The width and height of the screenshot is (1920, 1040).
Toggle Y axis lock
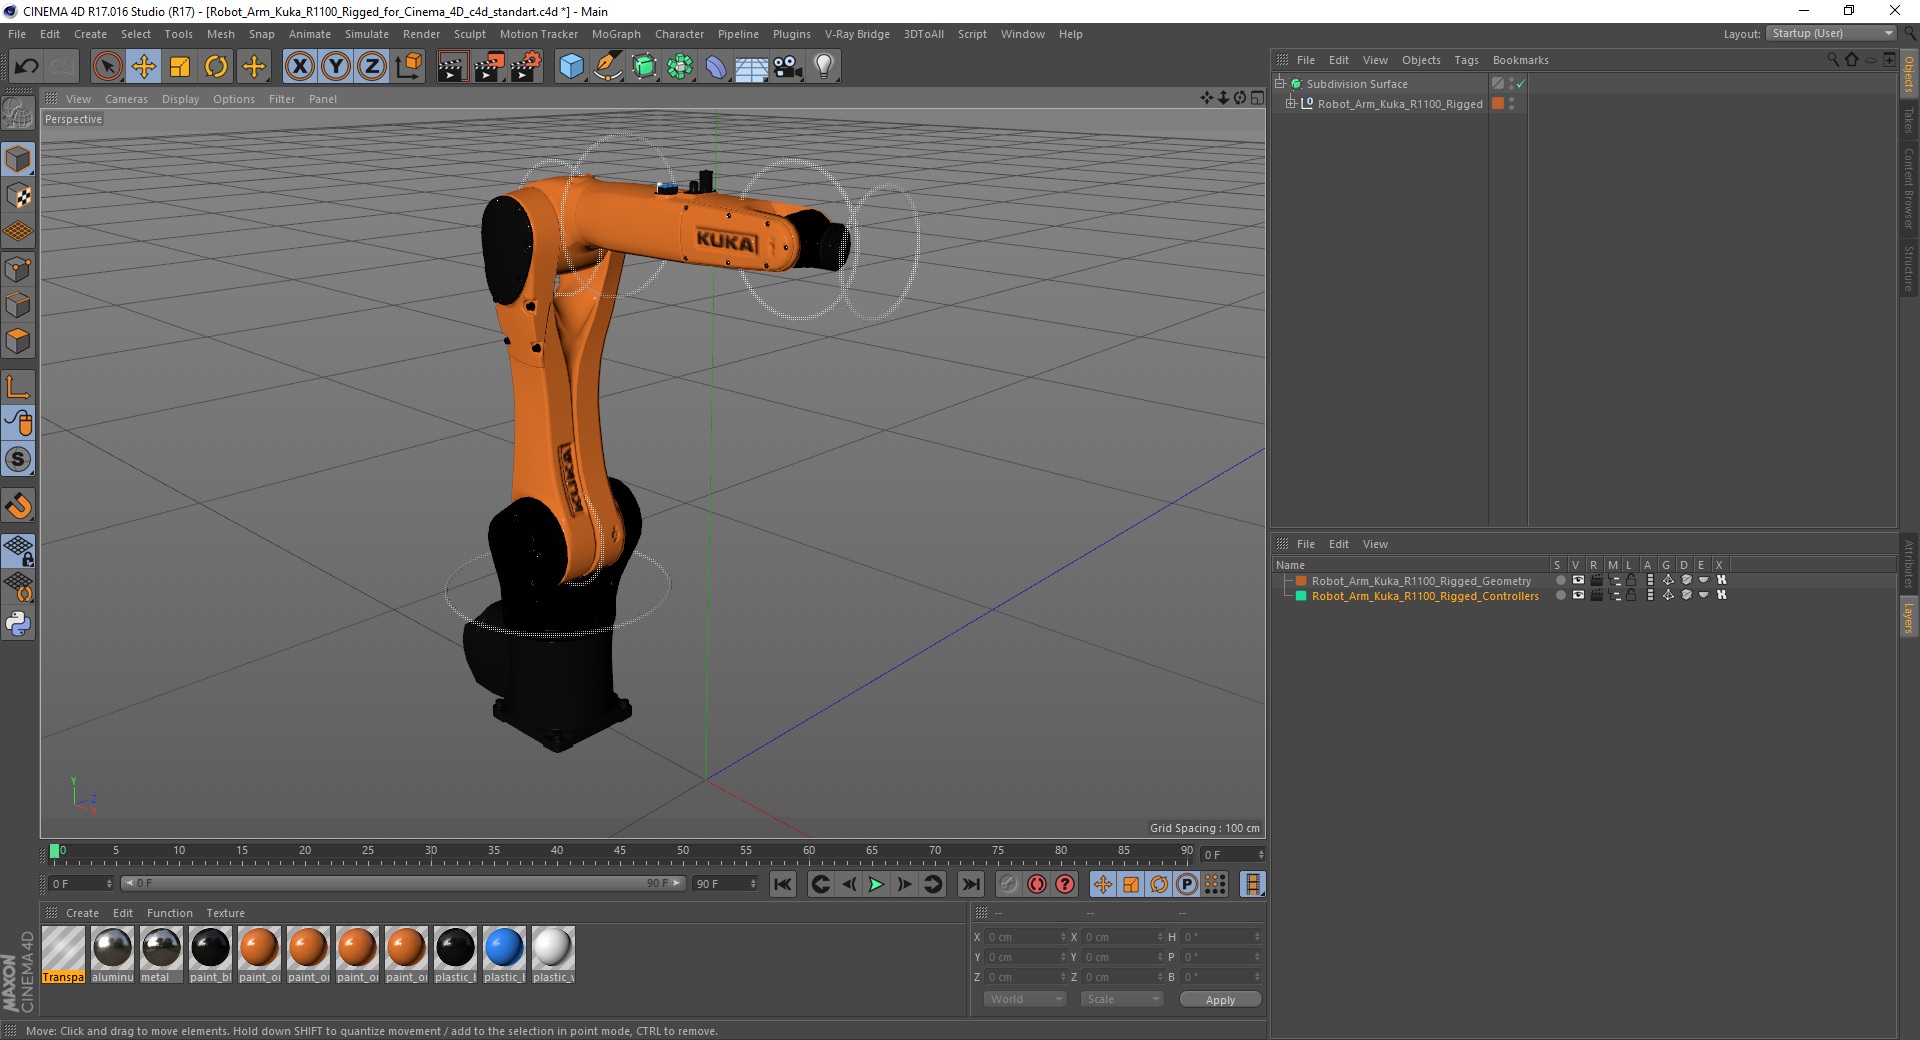tap(336, 67)
